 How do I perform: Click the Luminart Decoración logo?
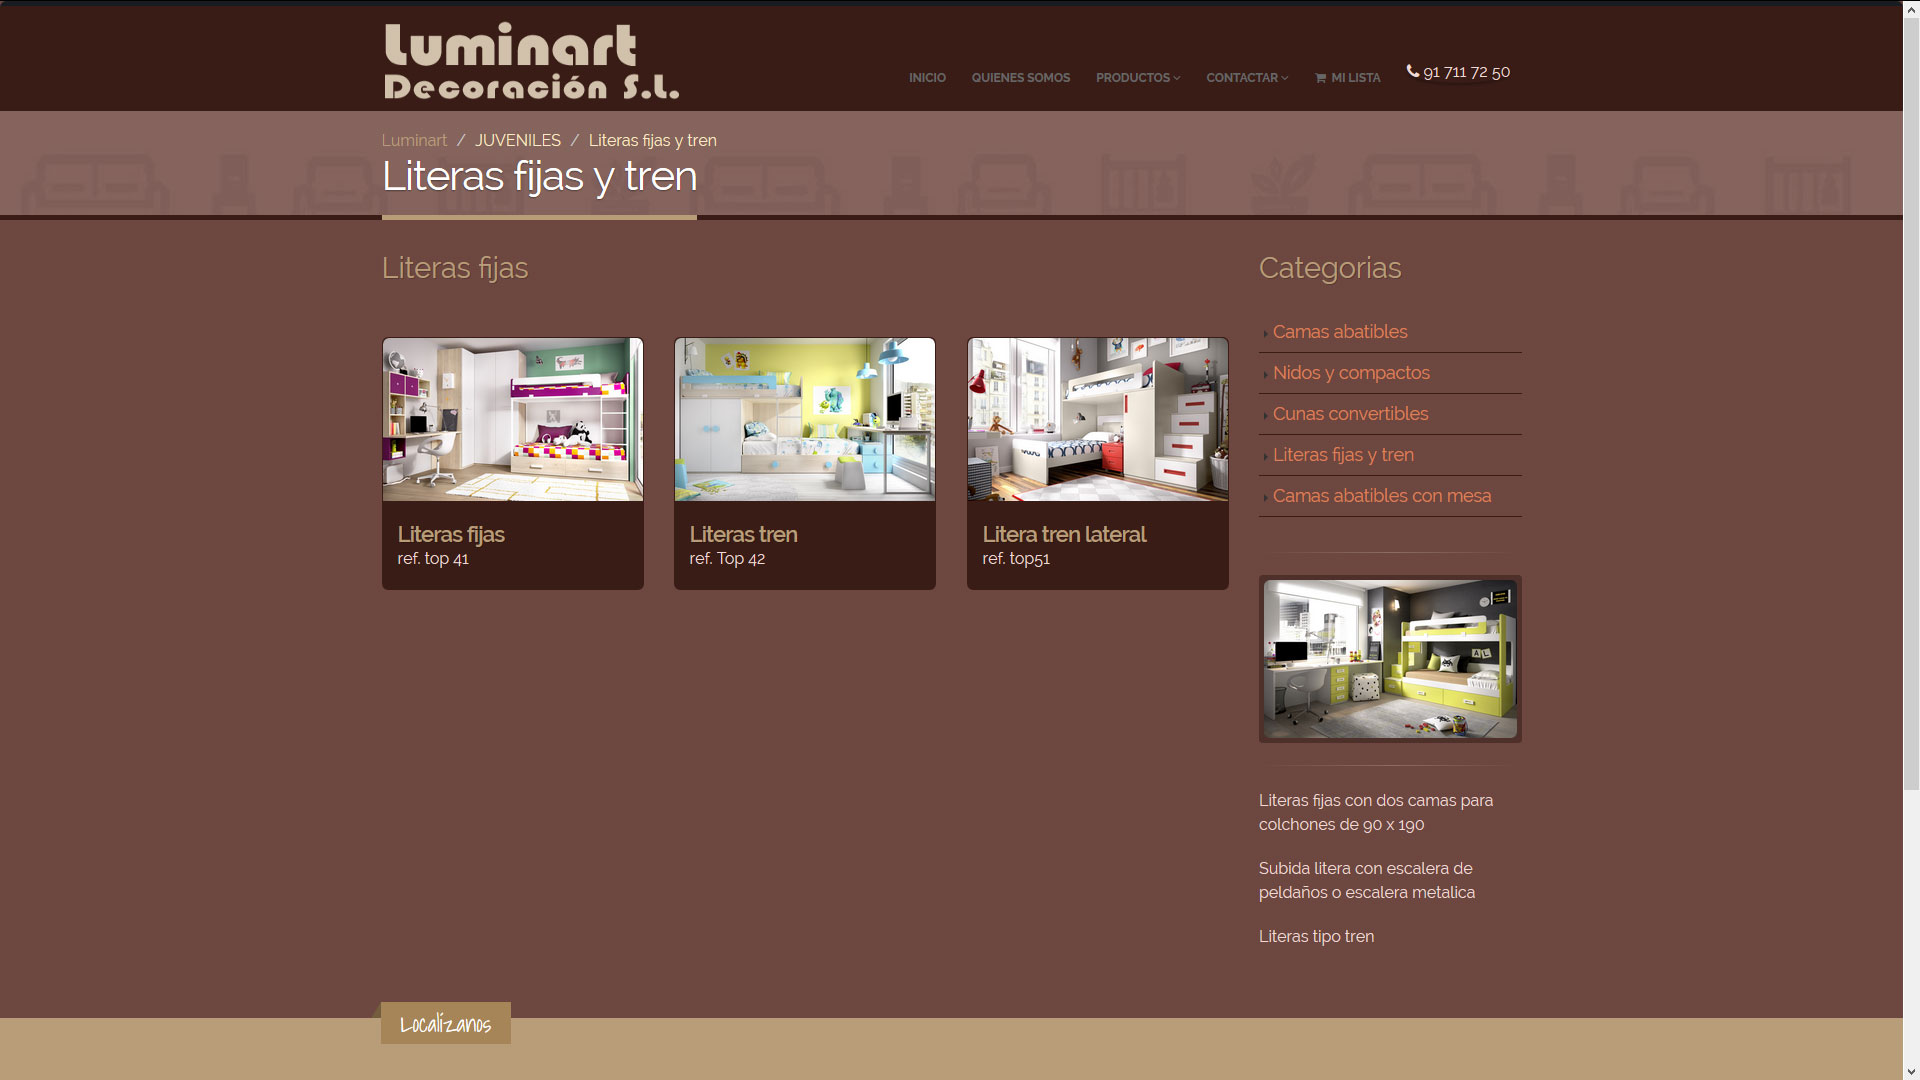[531, 61]
